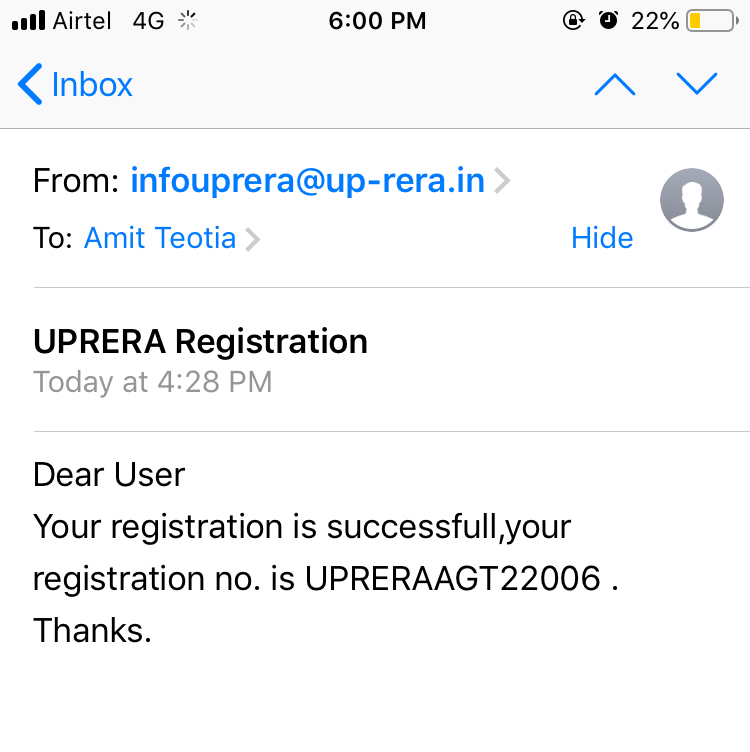Tap the battery level icon
750x752 pixels.
click(711, 21)
